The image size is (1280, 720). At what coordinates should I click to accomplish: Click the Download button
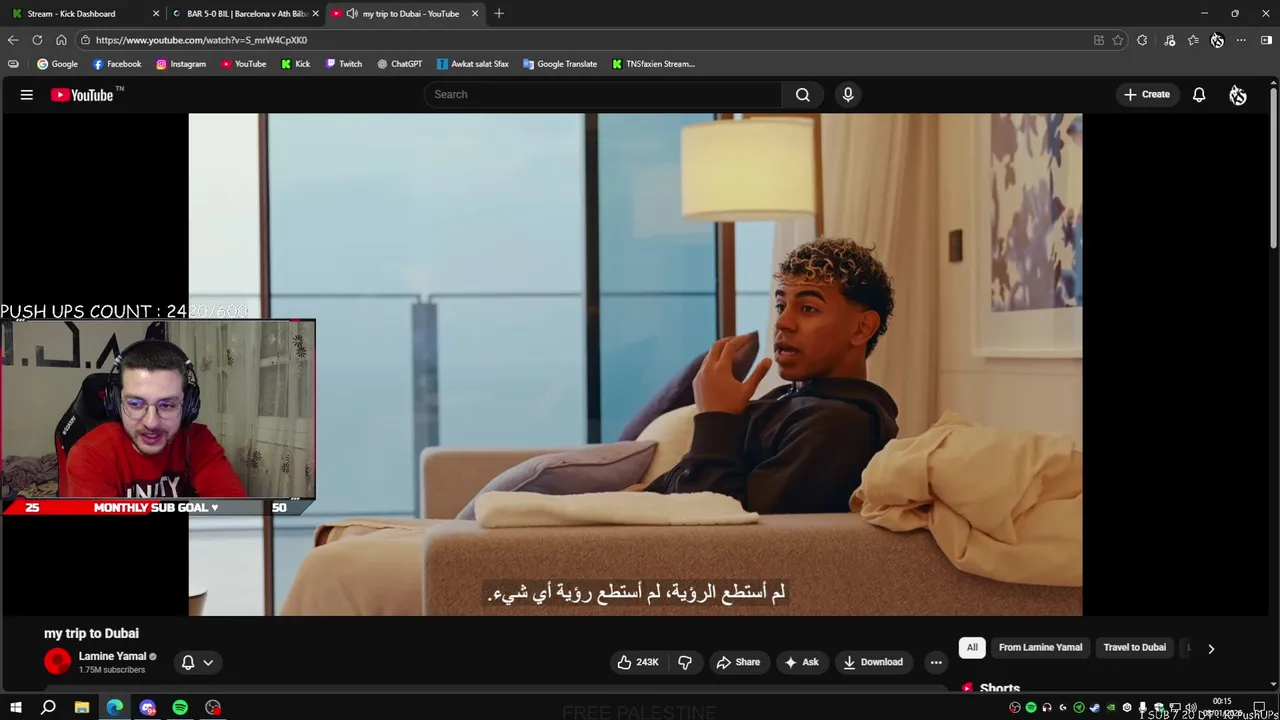[873, 662]
